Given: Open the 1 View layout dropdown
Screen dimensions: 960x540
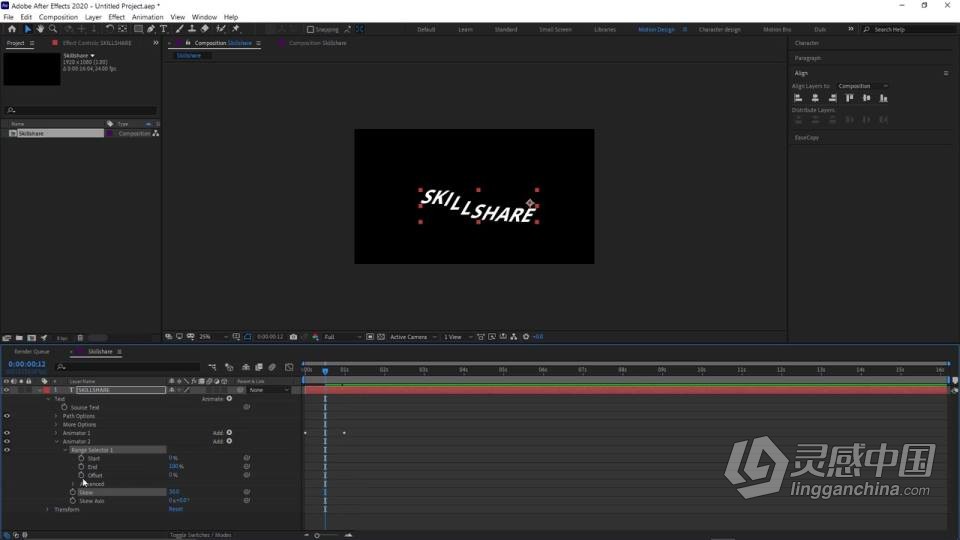Looking at the screenshot, I should pos(457,337).
